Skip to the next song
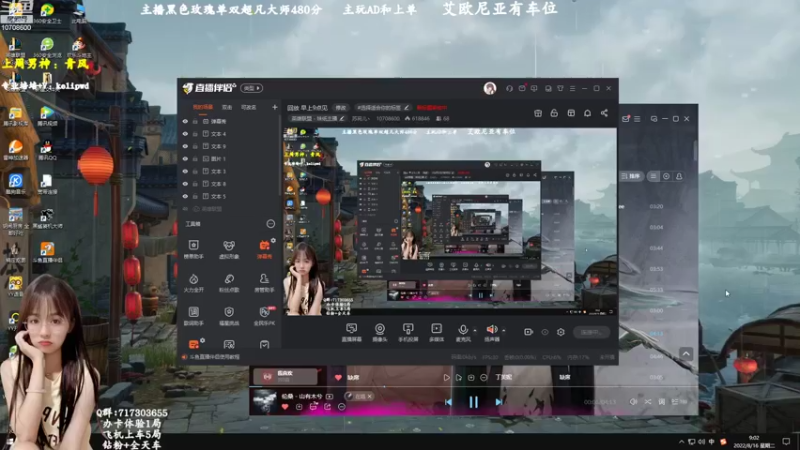 [x=499, y=402]
